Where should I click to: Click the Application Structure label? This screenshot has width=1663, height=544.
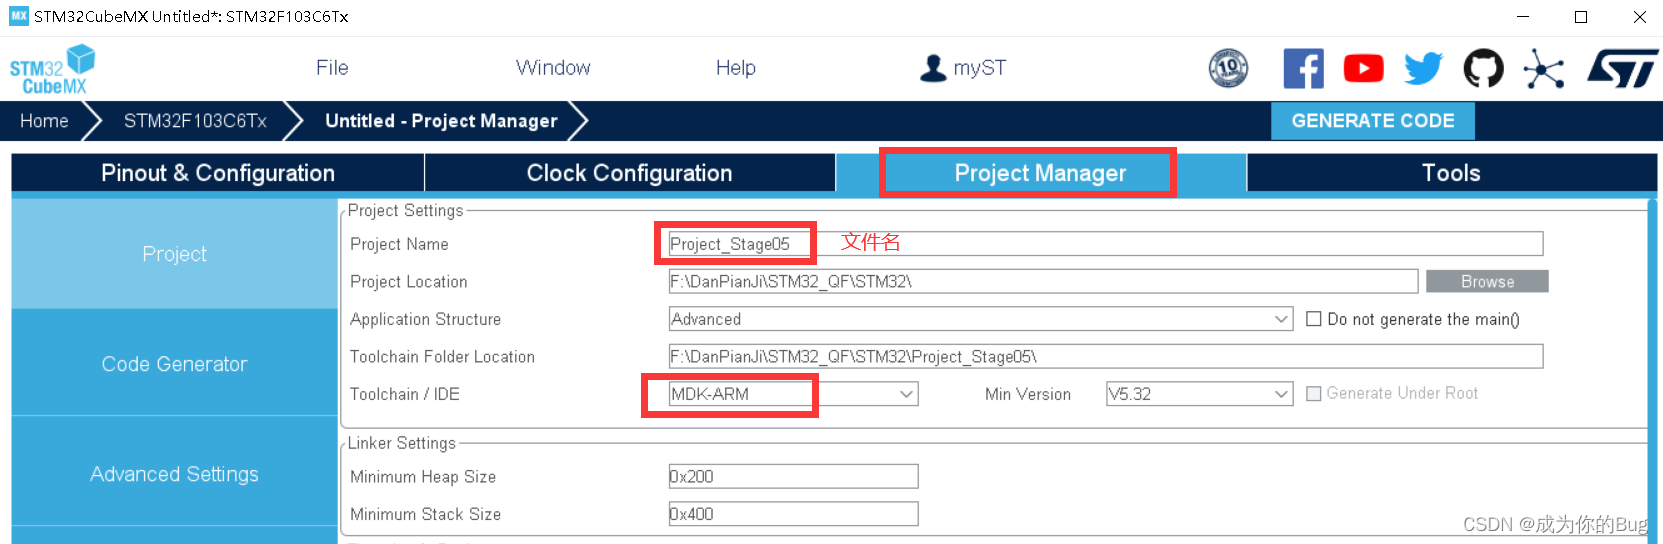425,319
